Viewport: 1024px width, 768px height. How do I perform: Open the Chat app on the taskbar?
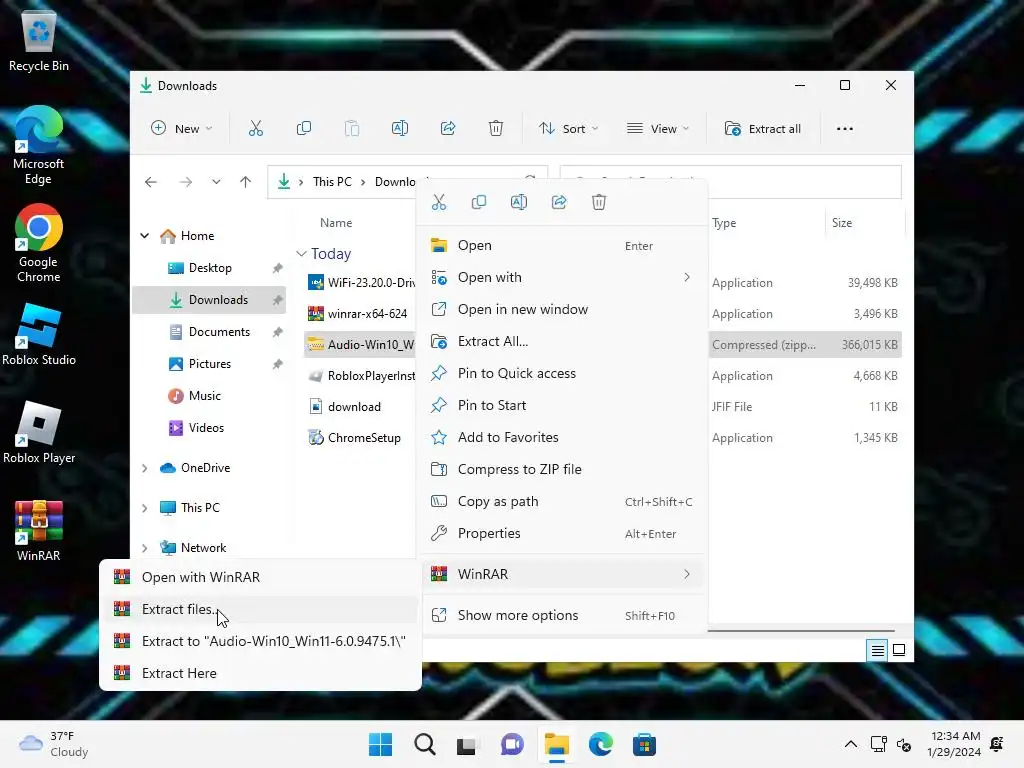[x=512, y=744]
